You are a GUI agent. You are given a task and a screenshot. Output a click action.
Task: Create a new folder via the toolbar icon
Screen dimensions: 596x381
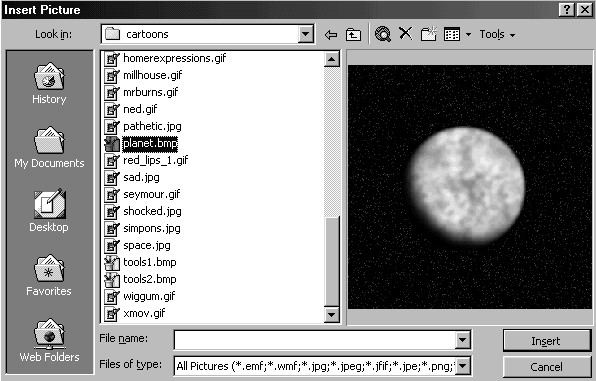coord(428,34)
